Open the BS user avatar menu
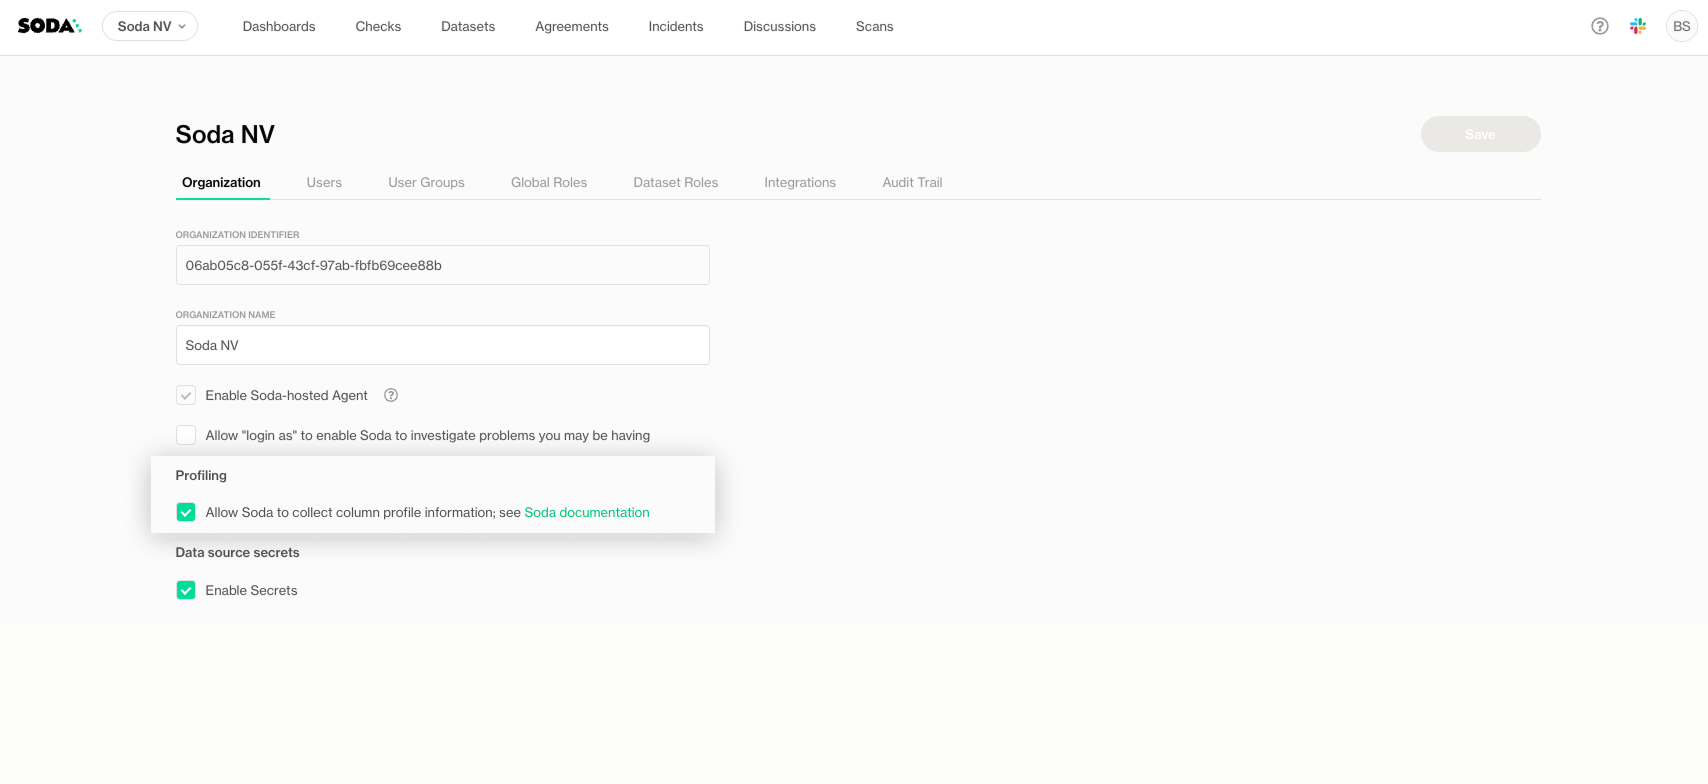1708x784 pixels. pyautogui.click(x=1681, y=26)
